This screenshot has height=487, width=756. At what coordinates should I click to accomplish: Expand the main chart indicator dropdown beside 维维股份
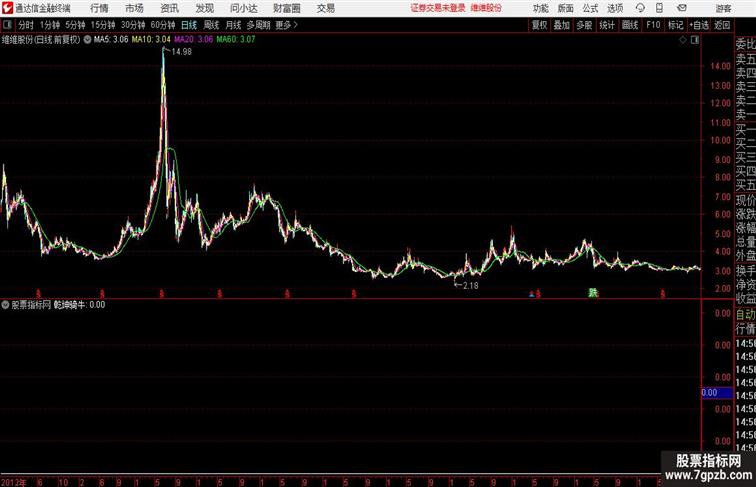pos(87,40)
